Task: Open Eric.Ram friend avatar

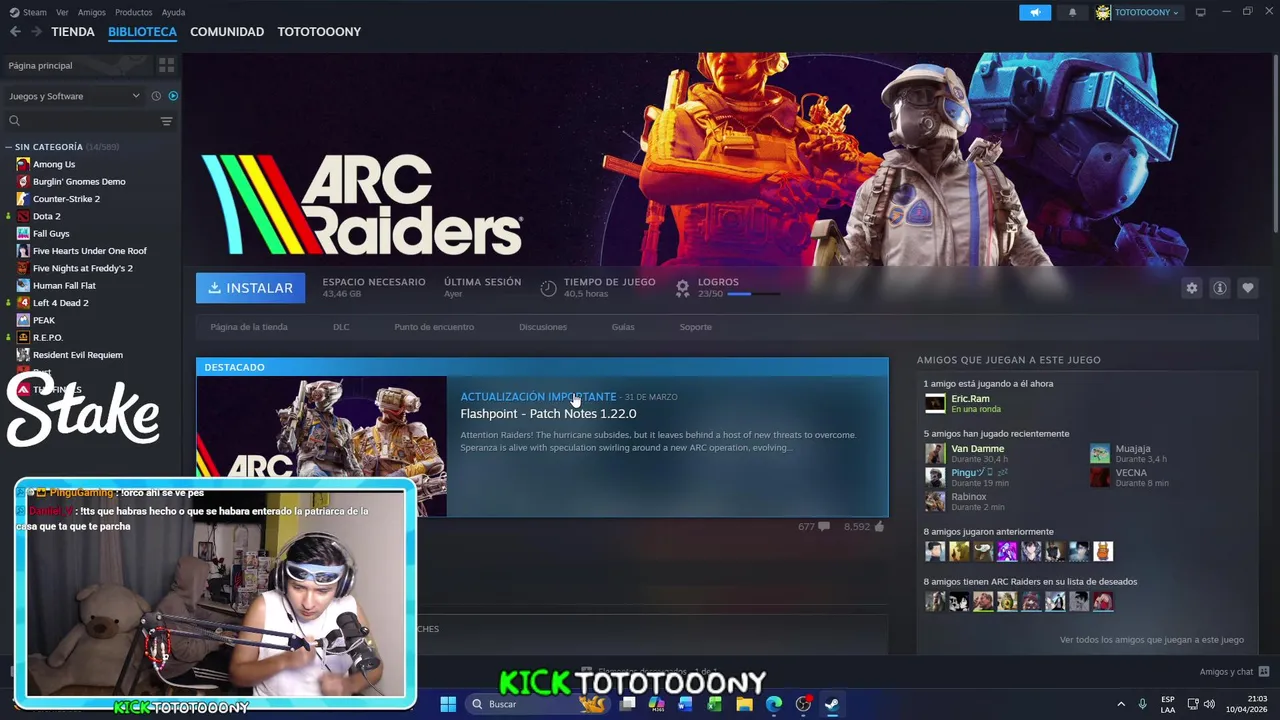Action: [934, 403]
